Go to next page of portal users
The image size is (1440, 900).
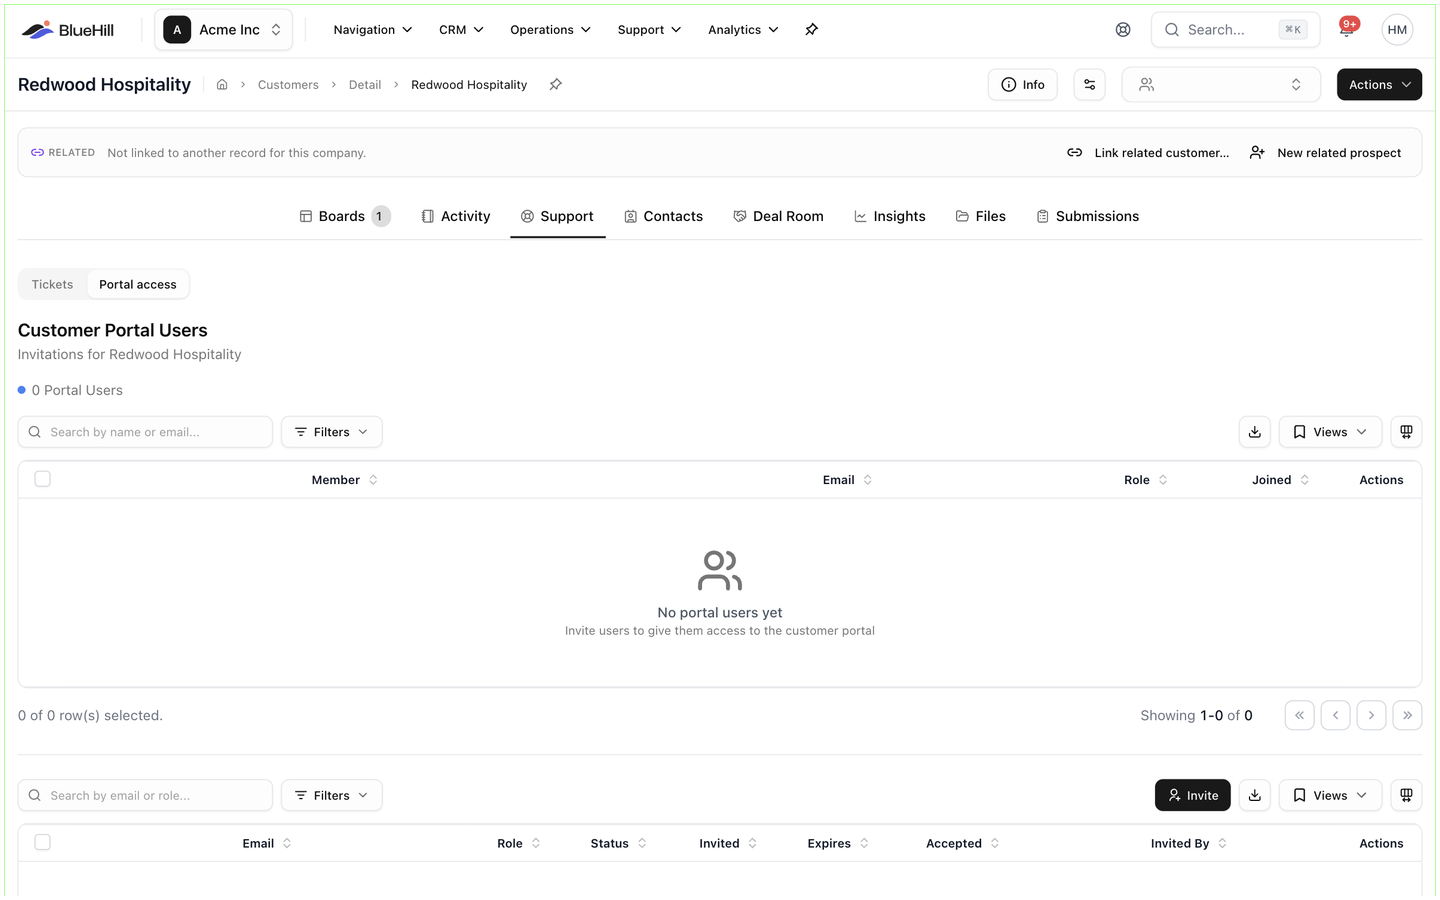(1371, 715)
